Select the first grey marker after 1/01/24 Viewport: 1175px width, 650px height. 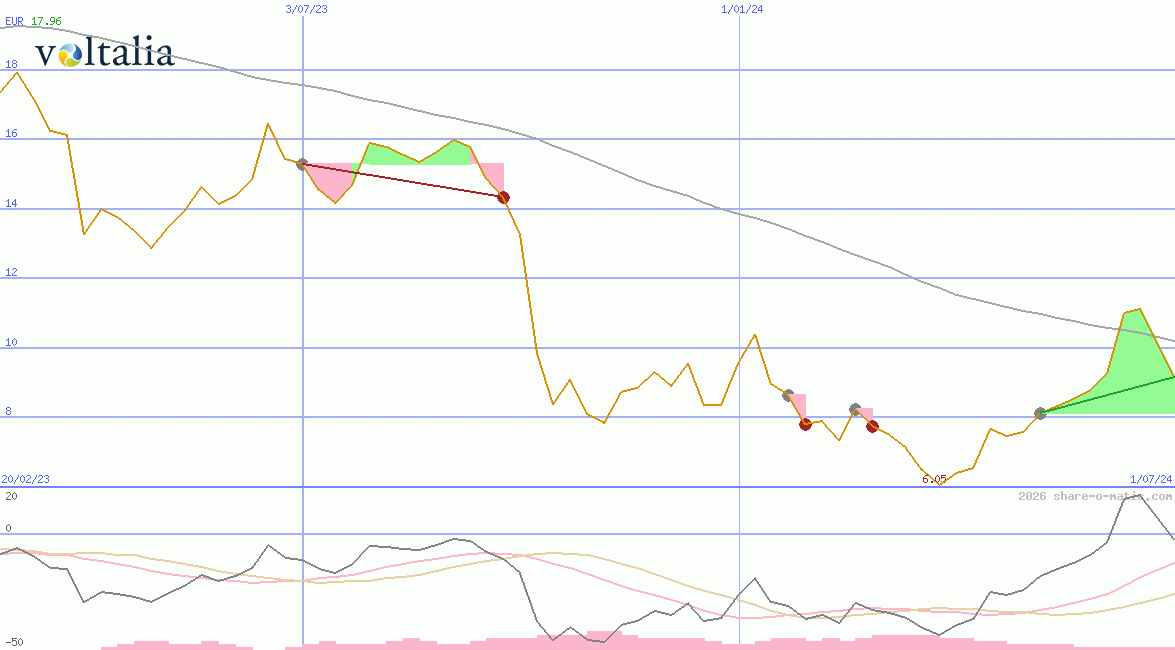pos(788,395)
